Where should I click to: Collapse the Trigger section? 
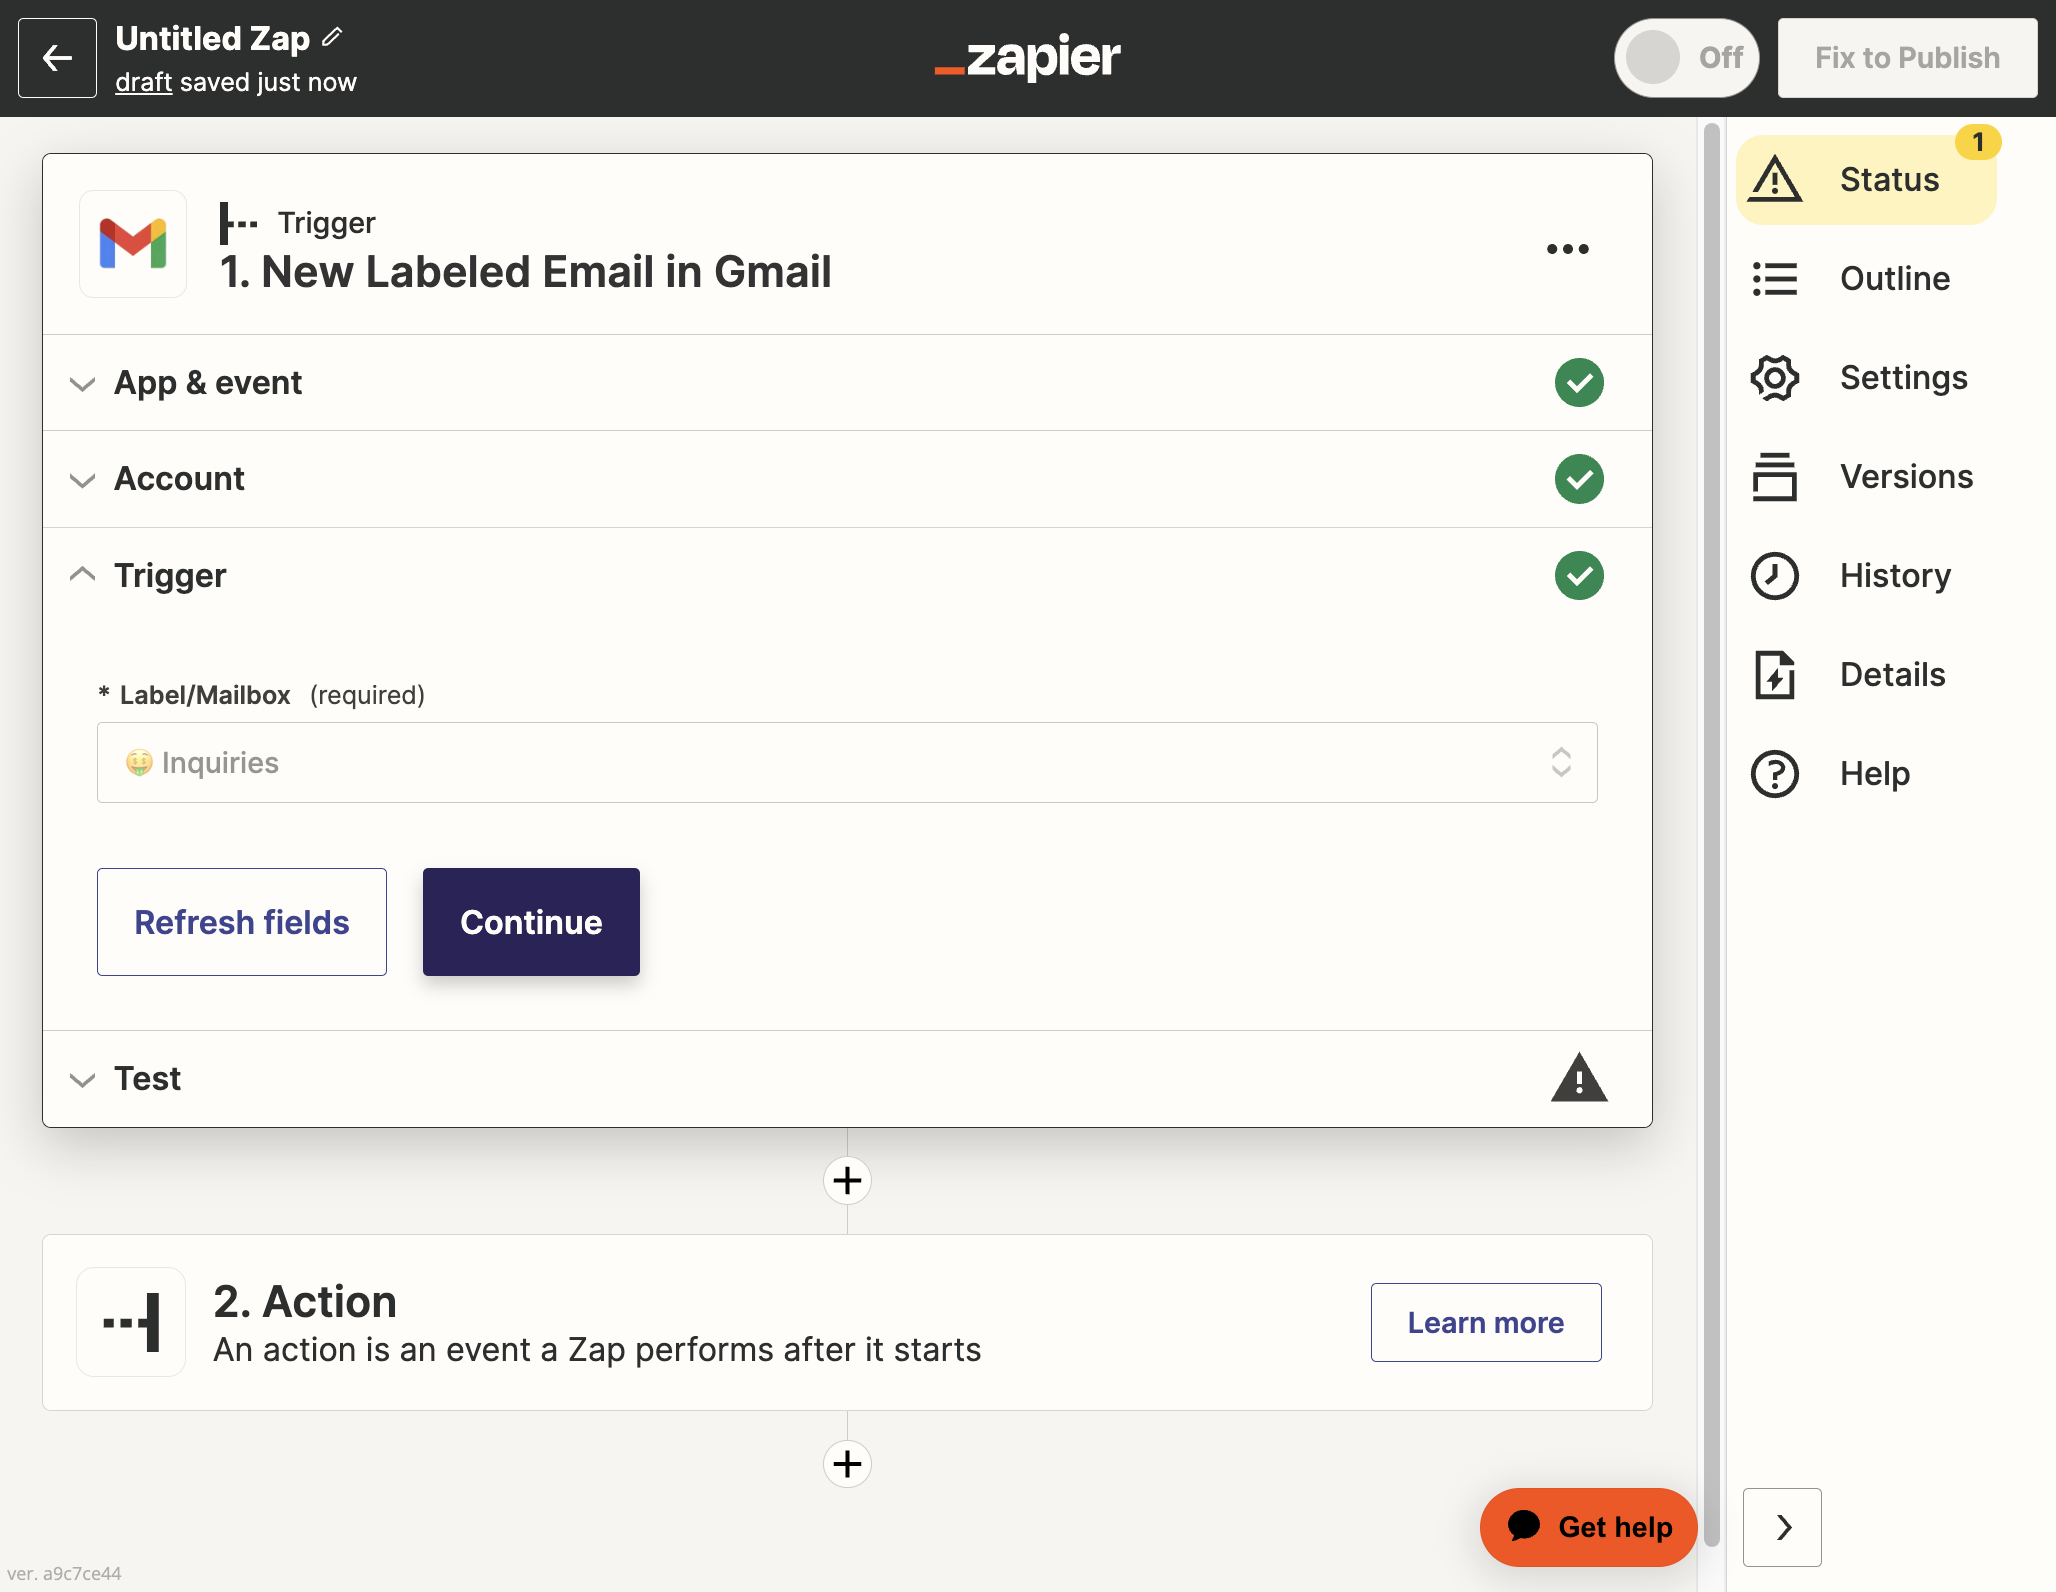point(847,576)
